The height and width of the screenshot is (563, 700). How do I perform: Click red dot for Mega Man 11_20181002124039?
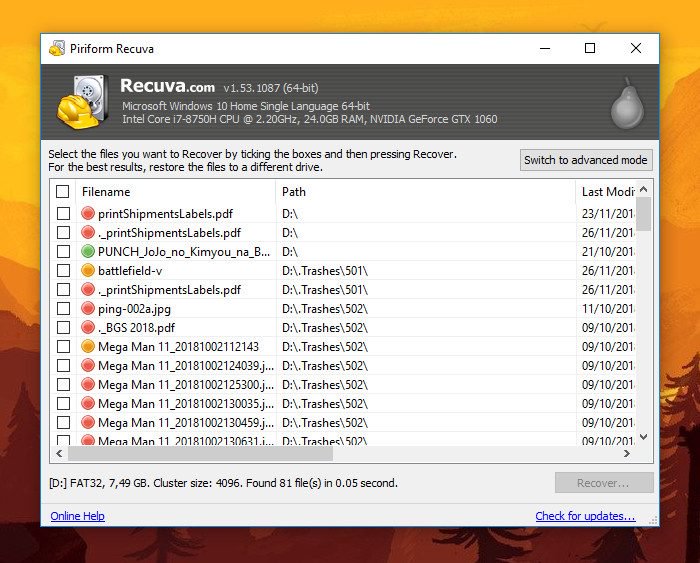pyautogui.click(x=88, y=365)
